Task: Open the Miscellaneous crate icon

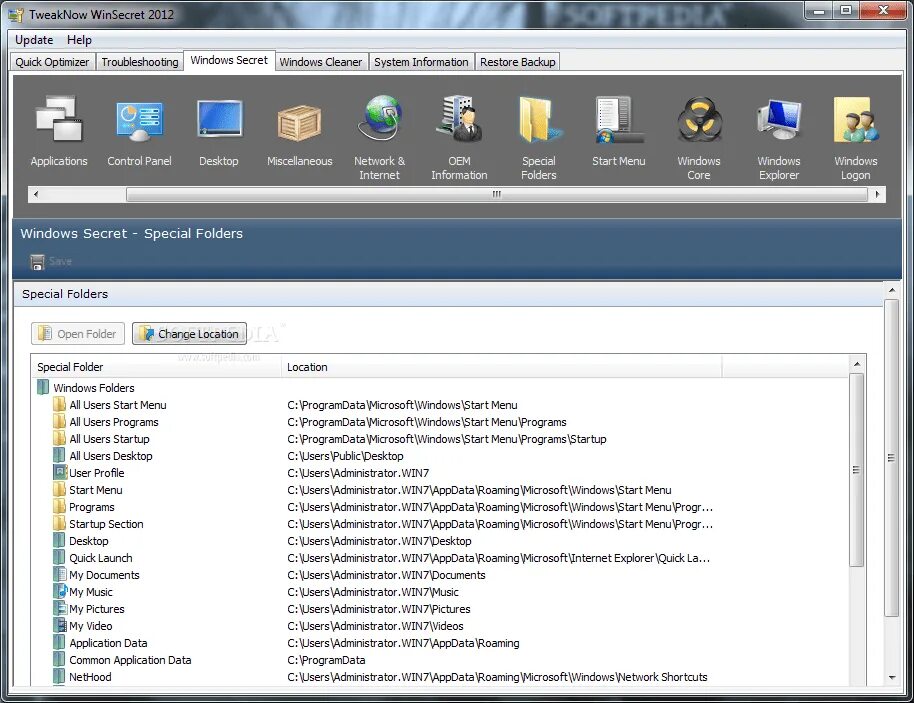Action: tap(299, 123)
